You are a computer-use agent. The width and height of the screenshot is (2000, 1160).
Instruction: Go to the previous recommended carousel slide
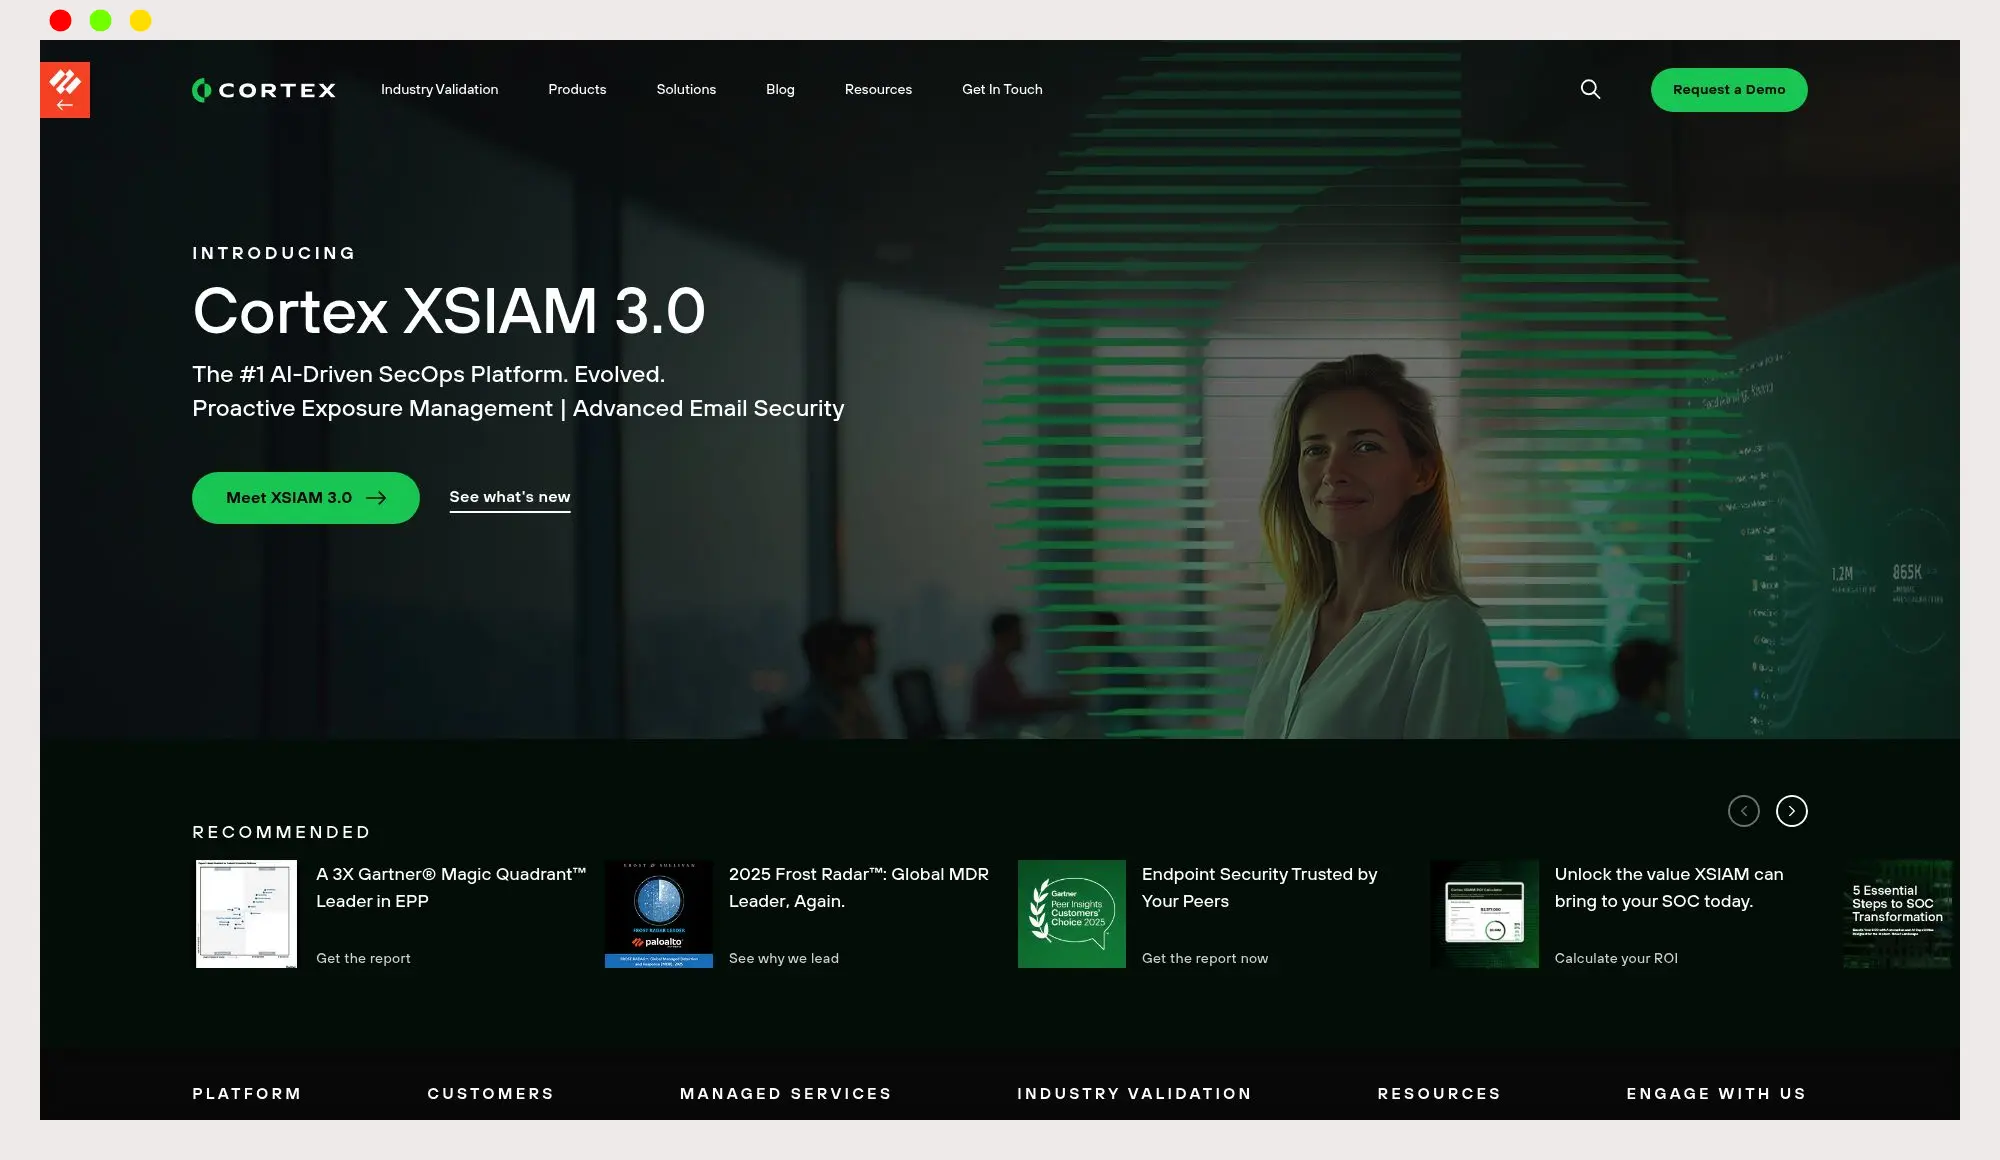coord(1743,811)
